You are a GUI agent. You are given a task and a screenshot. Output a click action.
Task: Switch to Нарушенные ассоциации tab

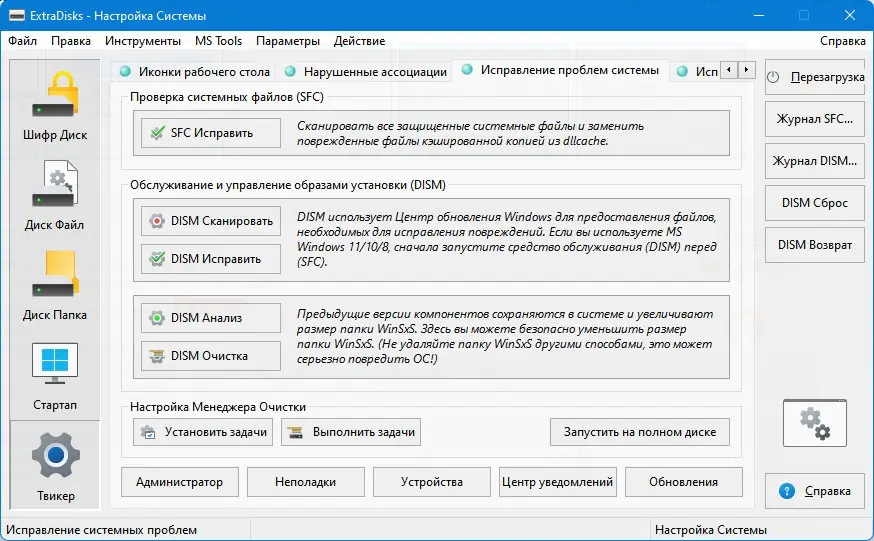(365, 71)
